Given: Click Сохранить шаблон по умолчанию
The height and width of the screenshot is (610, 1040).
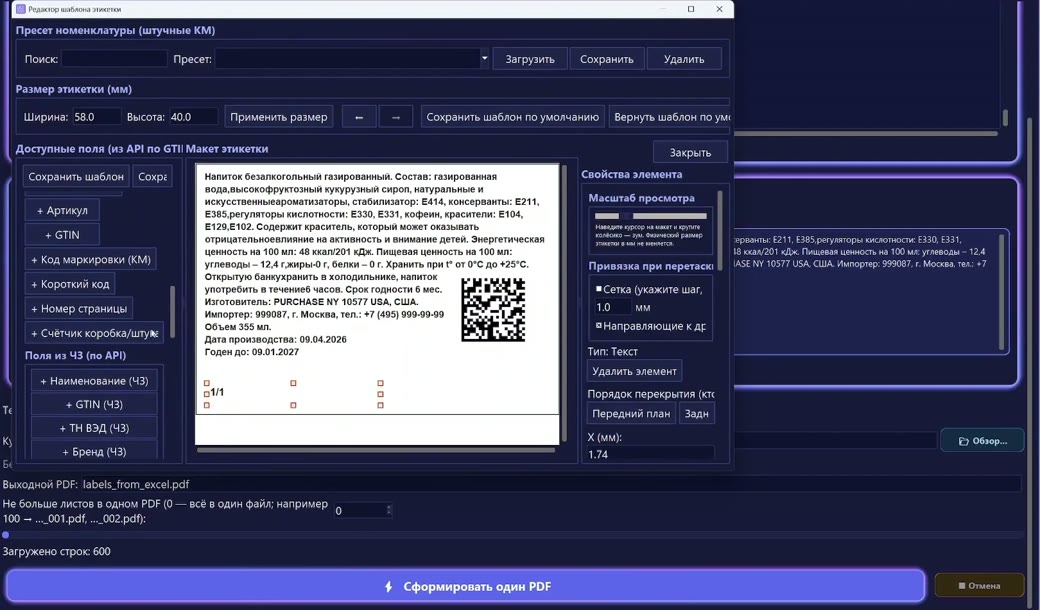Looking at the screenshot, I should 513,117.
